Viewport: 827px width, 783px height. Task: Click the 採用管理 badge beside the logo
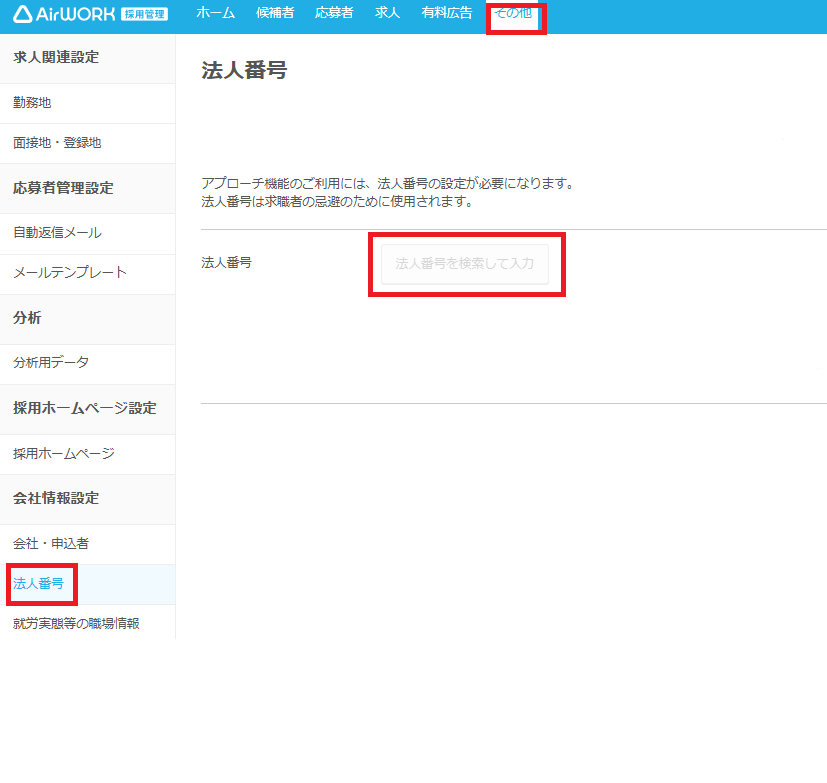coord(144,15)
